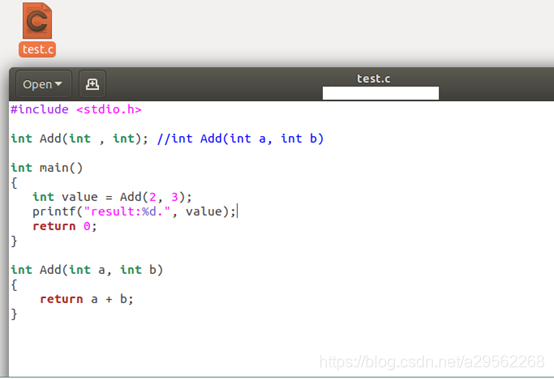Click the closing brace of main
This screenshot has width=554, height=380.
coord(14,241)
